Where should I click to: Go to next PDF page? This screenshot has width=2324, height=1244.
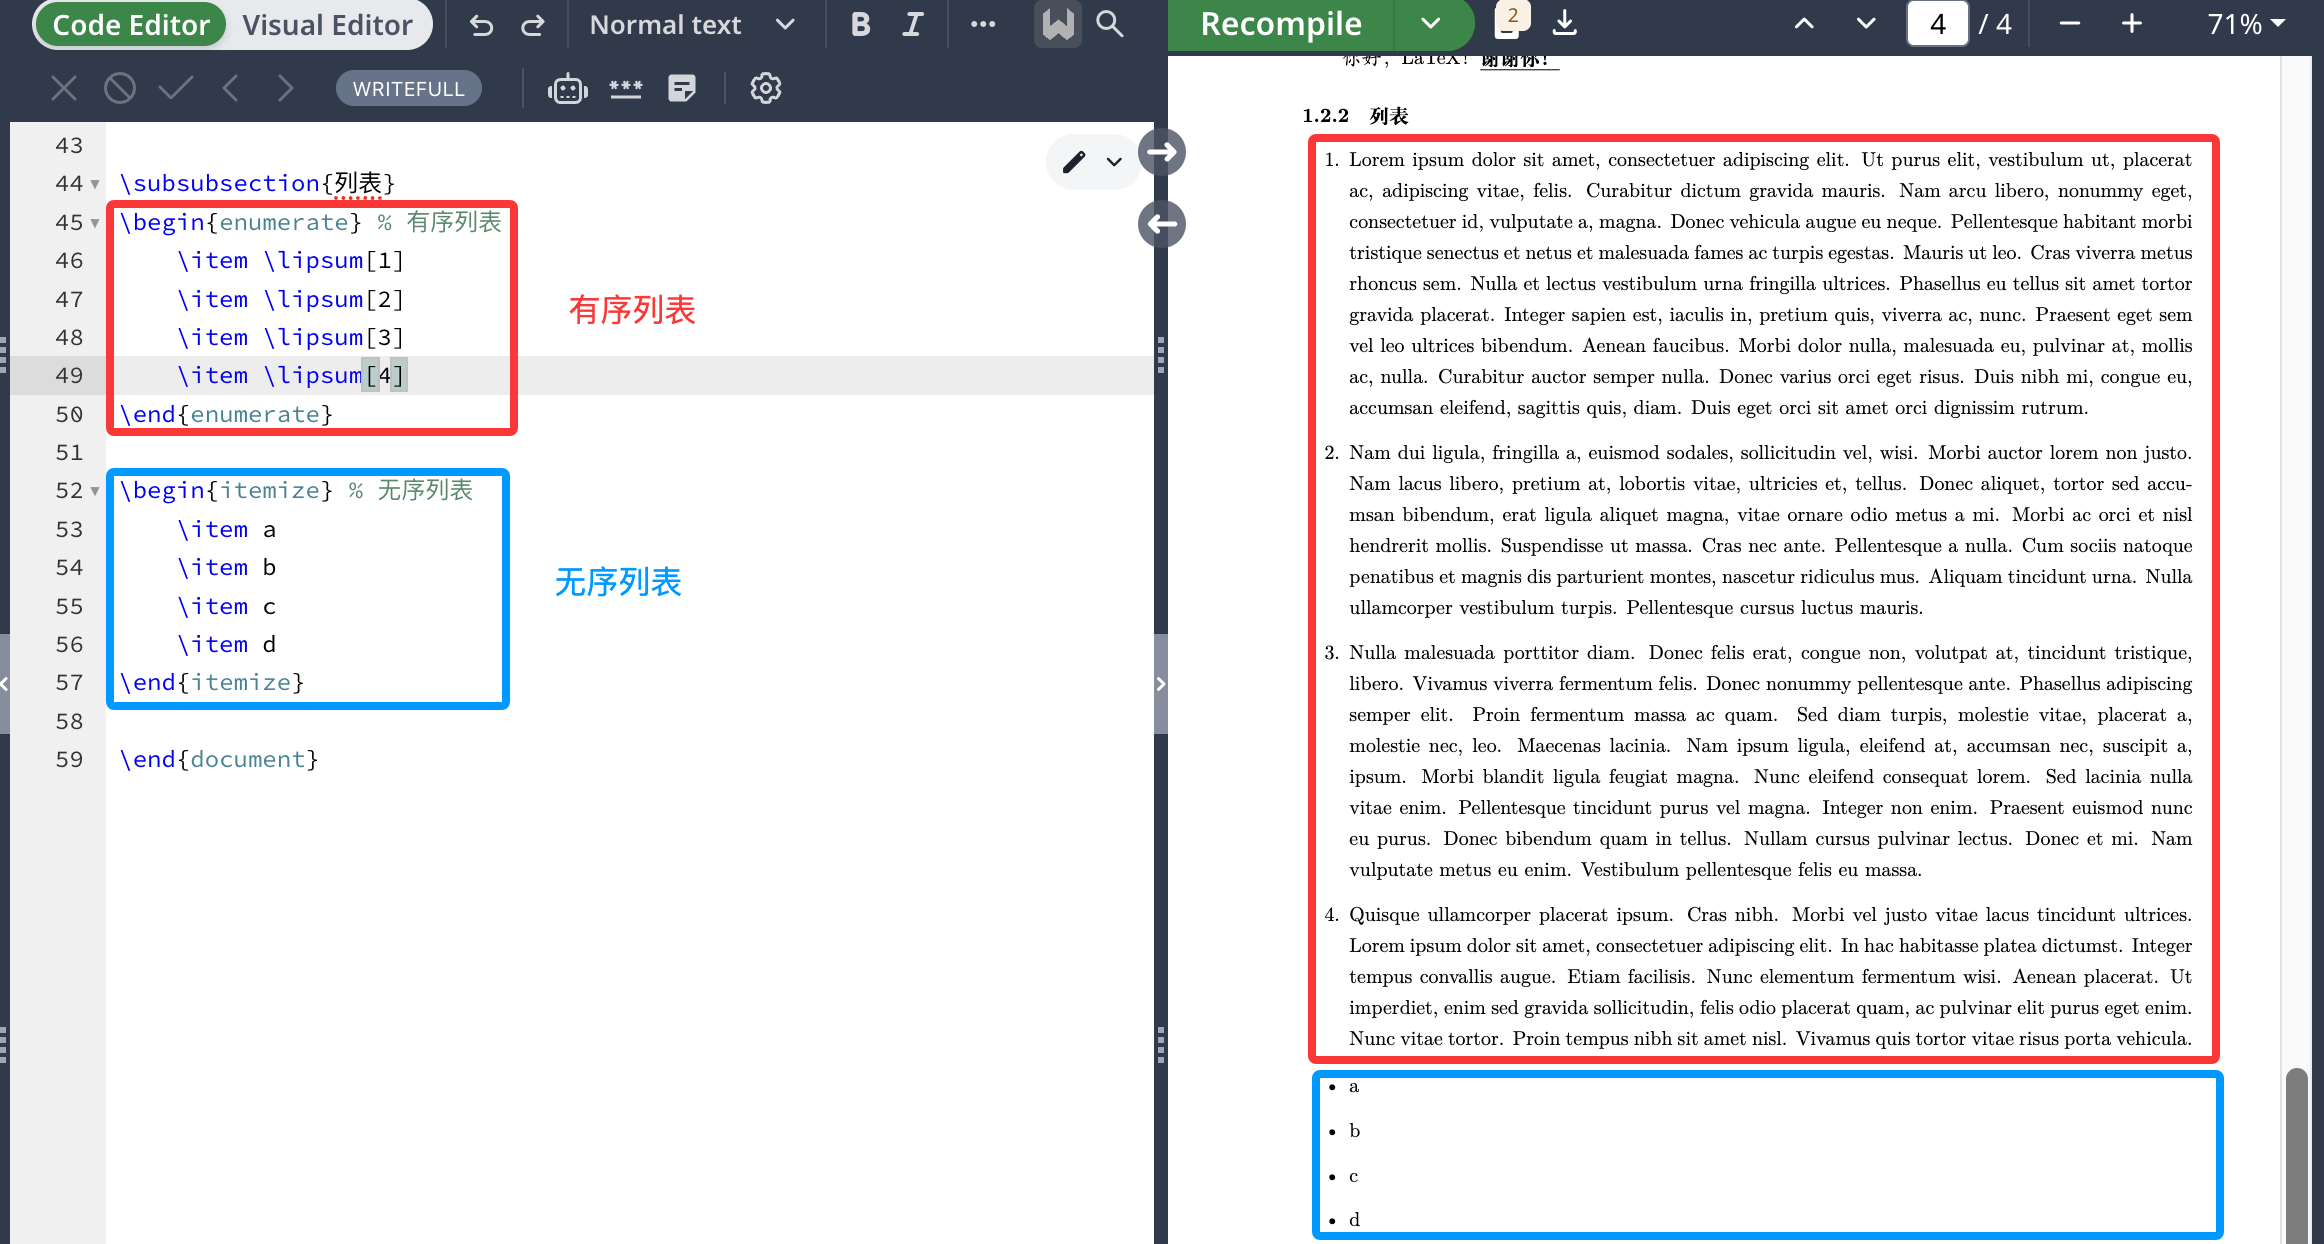[x=1866, y=24]
